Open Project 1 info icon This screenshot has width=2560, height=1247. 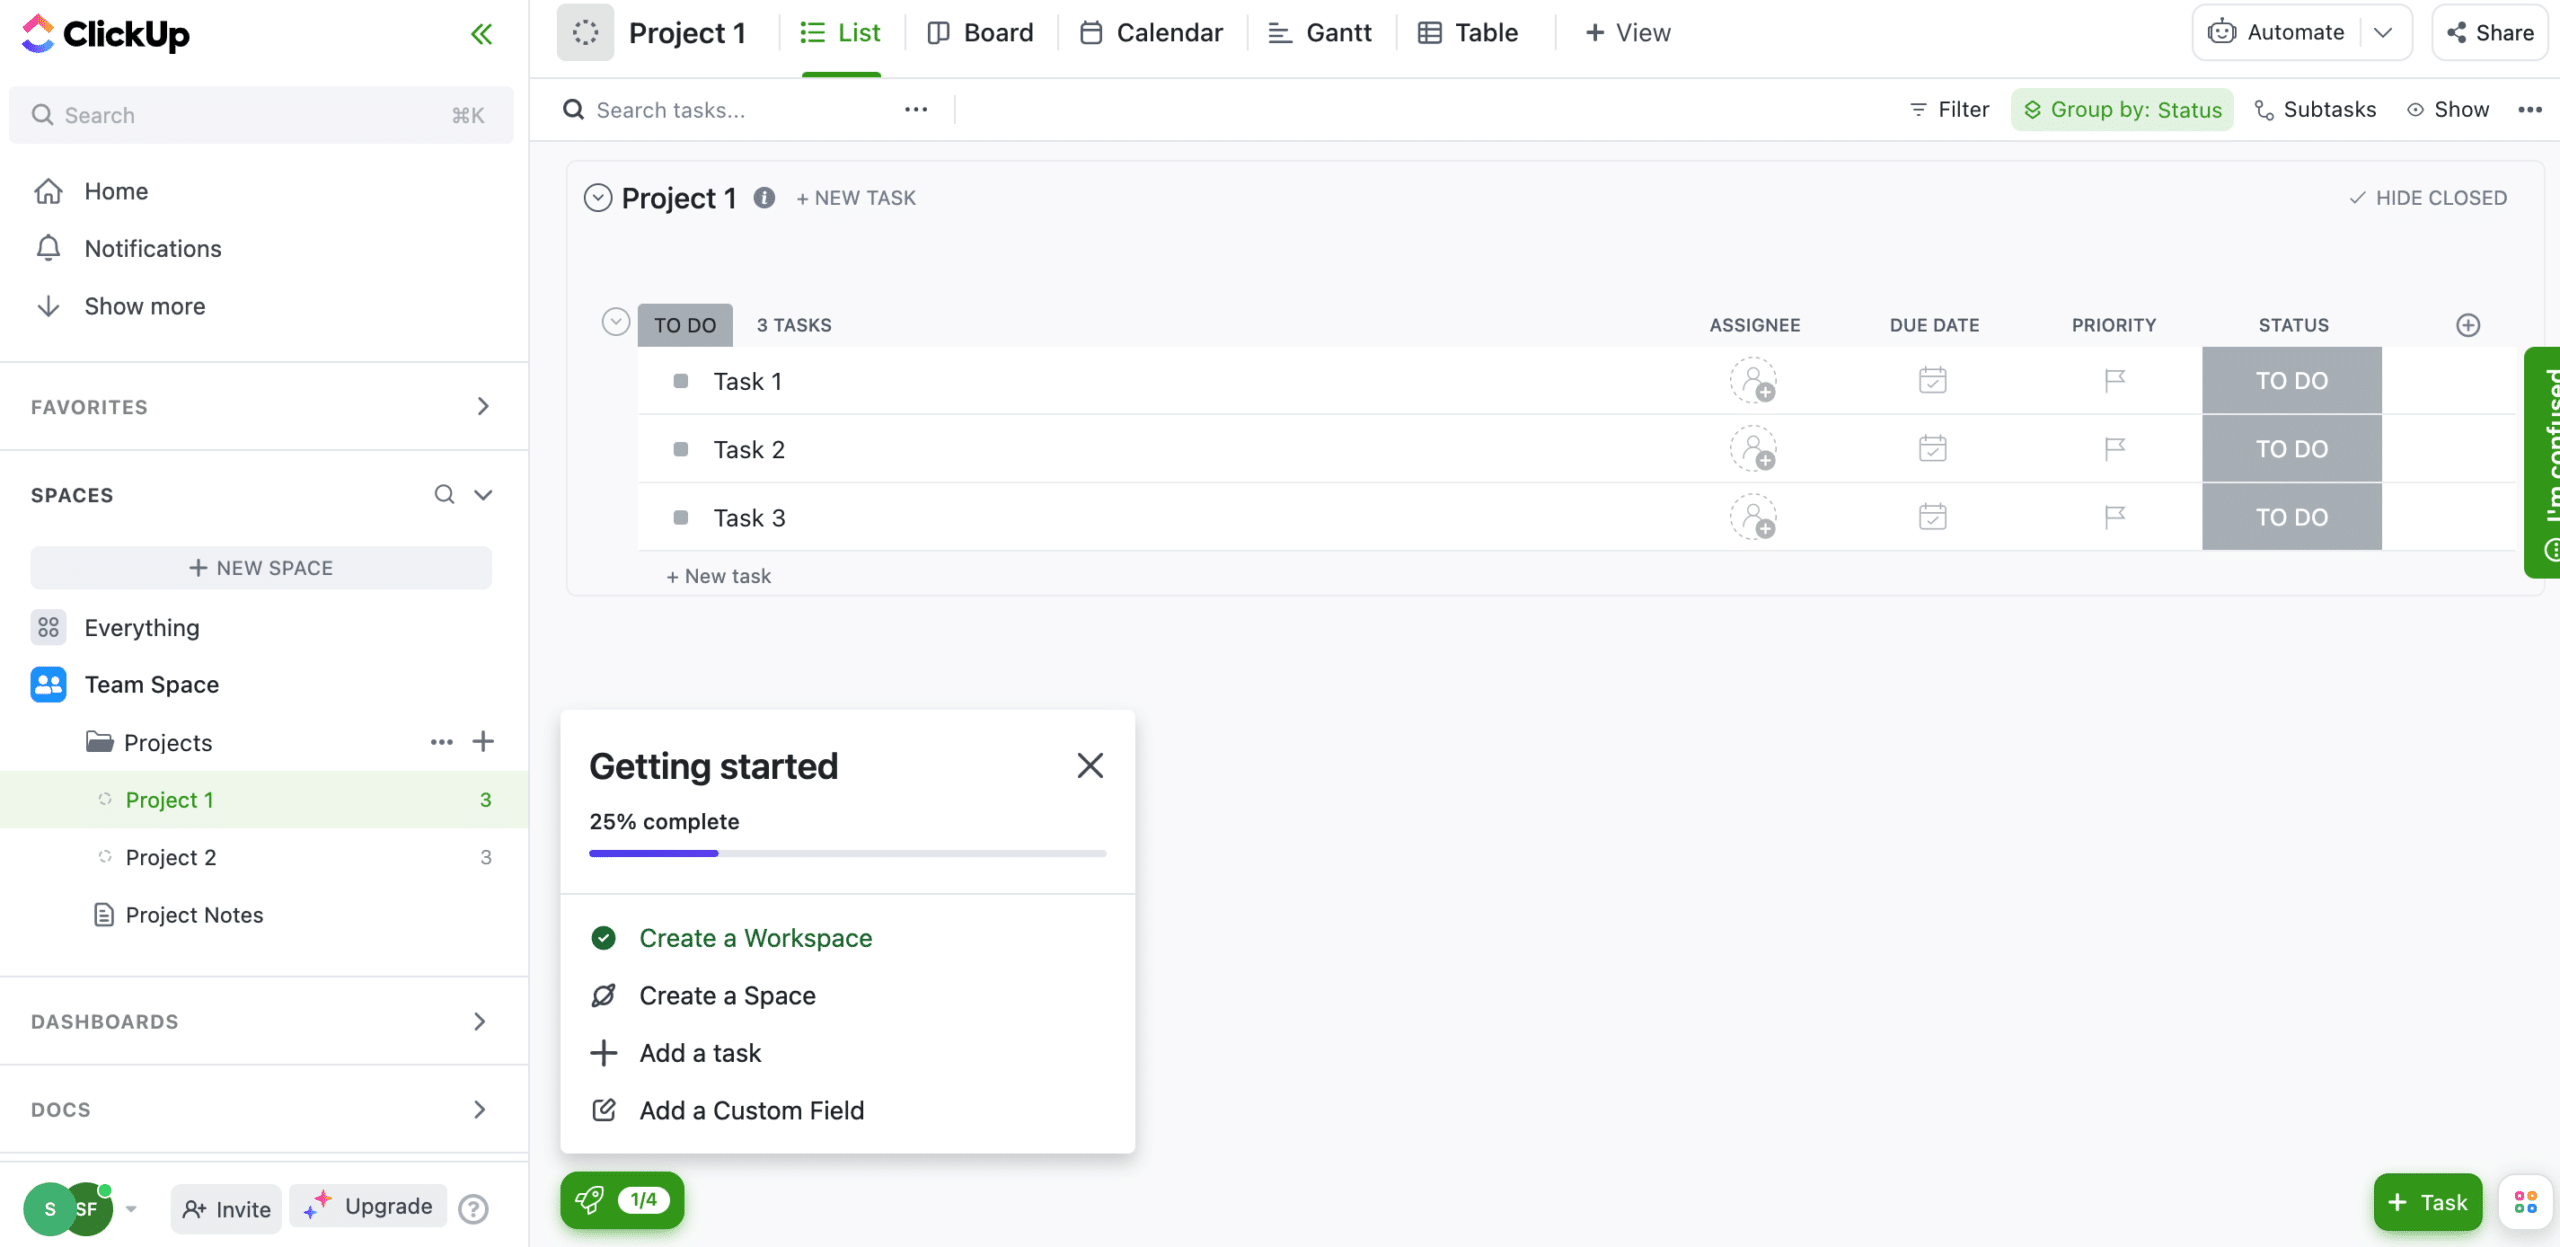(764, 198)
